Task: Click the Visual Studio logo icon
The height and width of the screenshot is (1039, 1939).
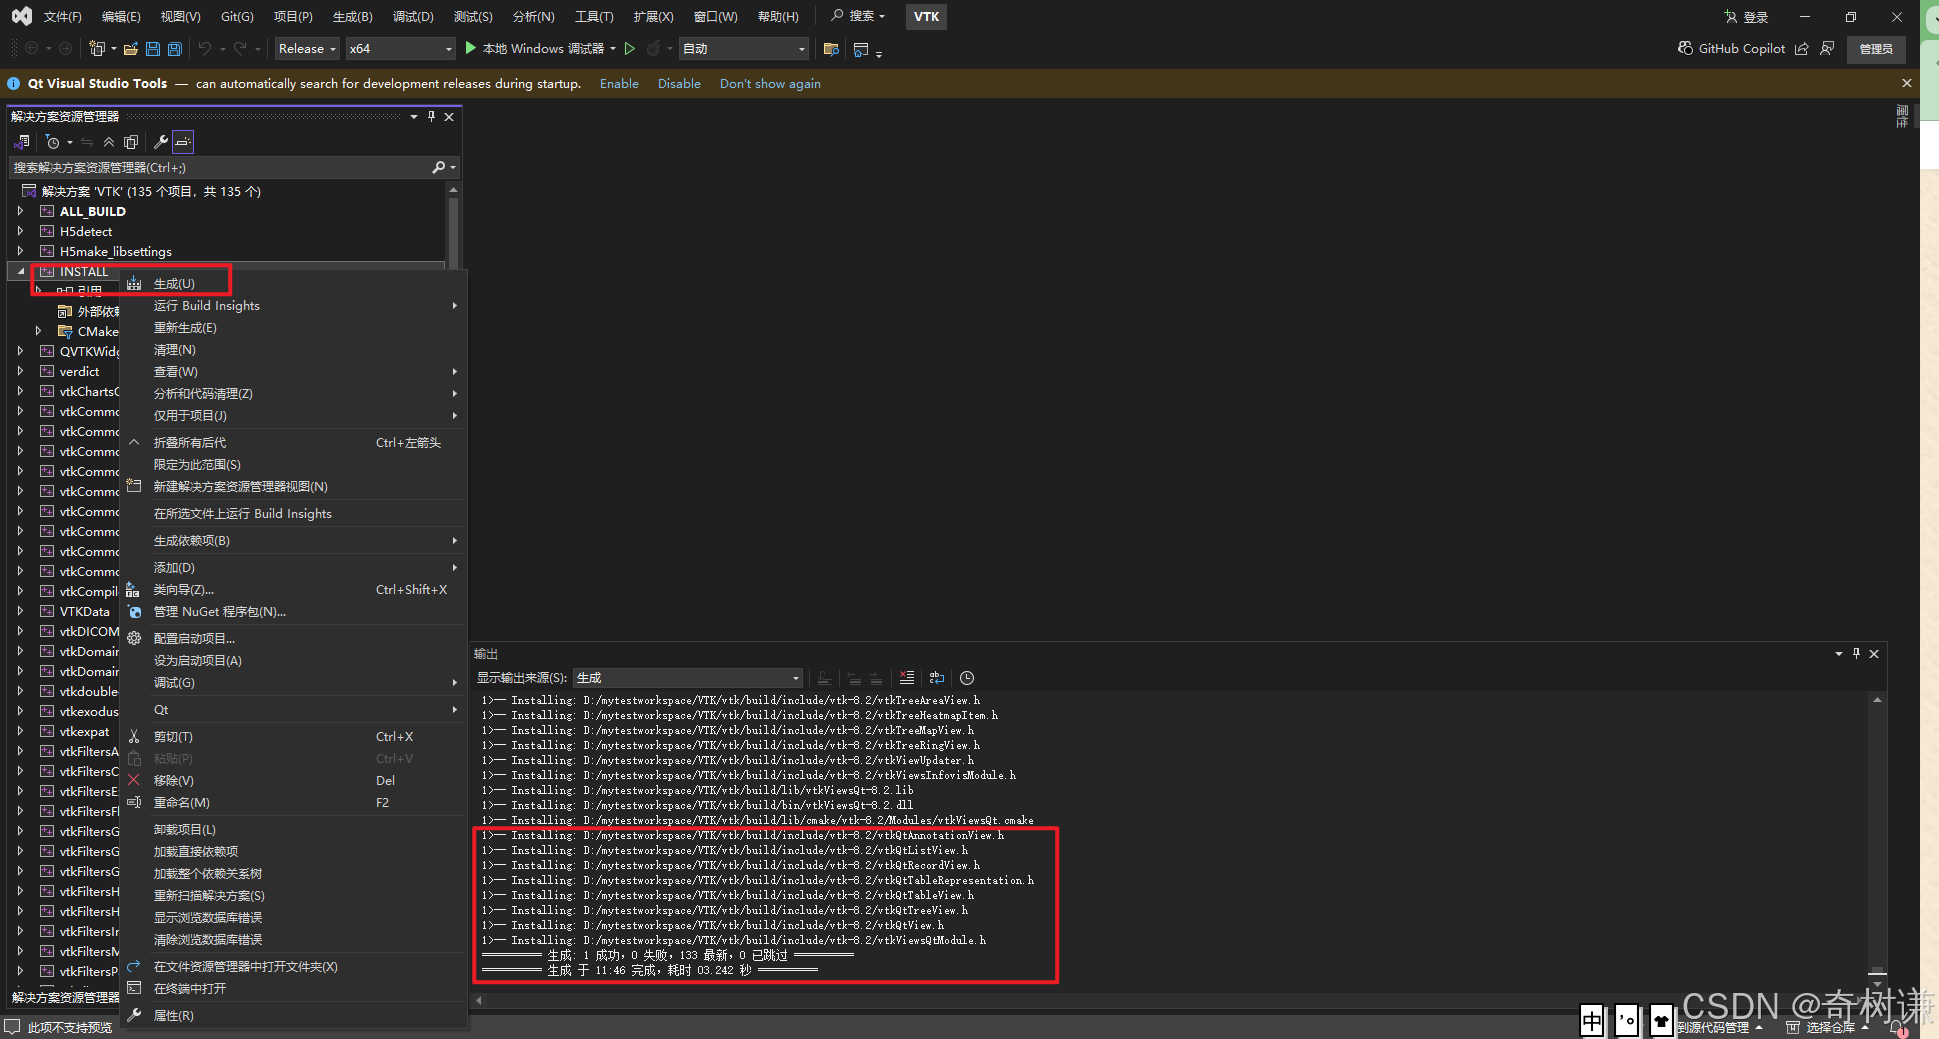Action: 22,16
